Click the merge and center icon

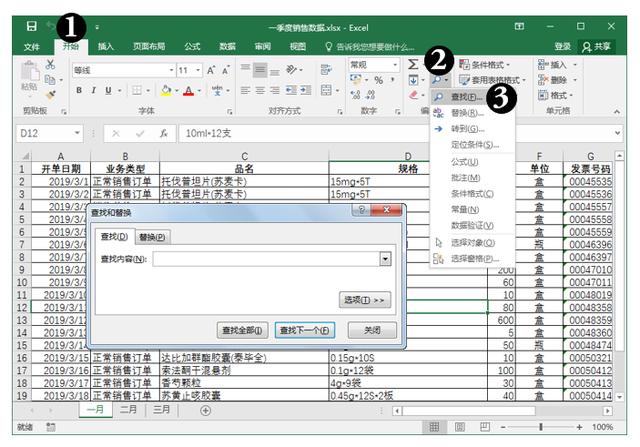326,90
